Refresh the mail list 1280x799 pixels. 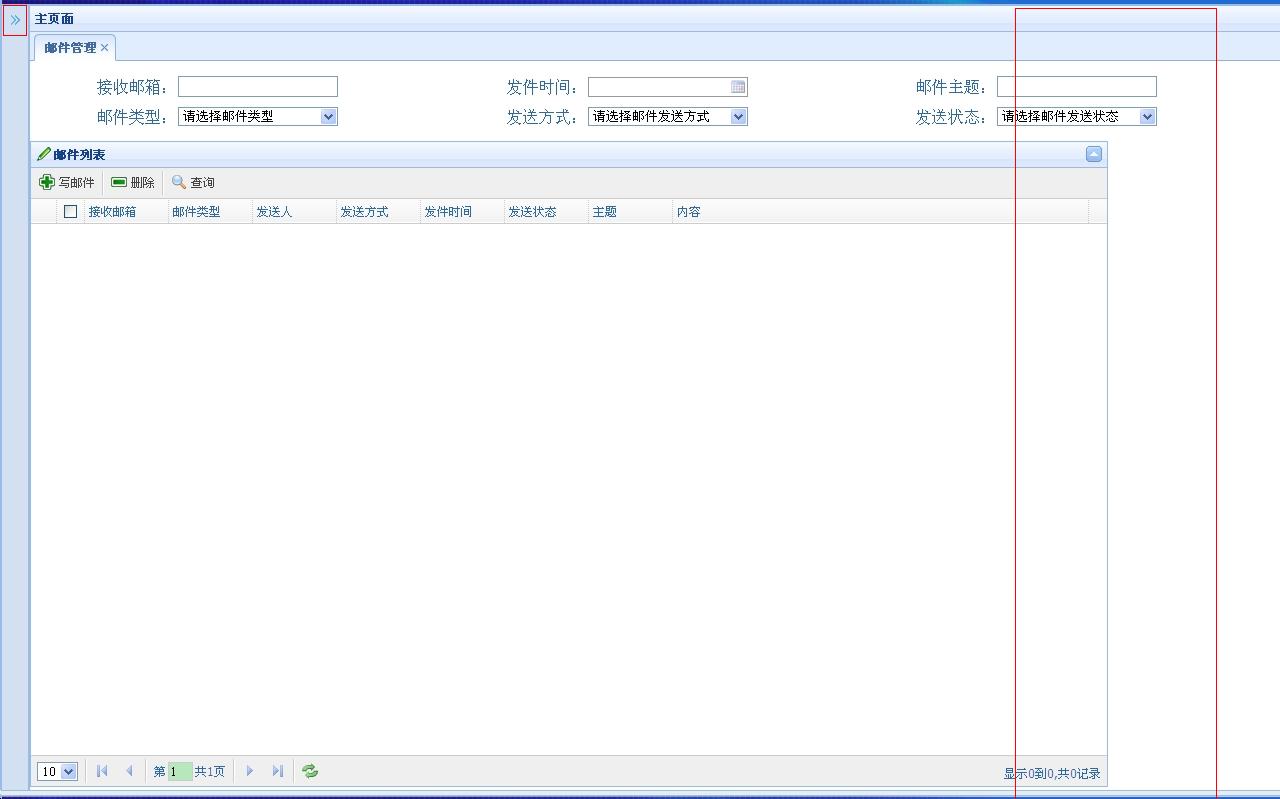pos(310,771)
